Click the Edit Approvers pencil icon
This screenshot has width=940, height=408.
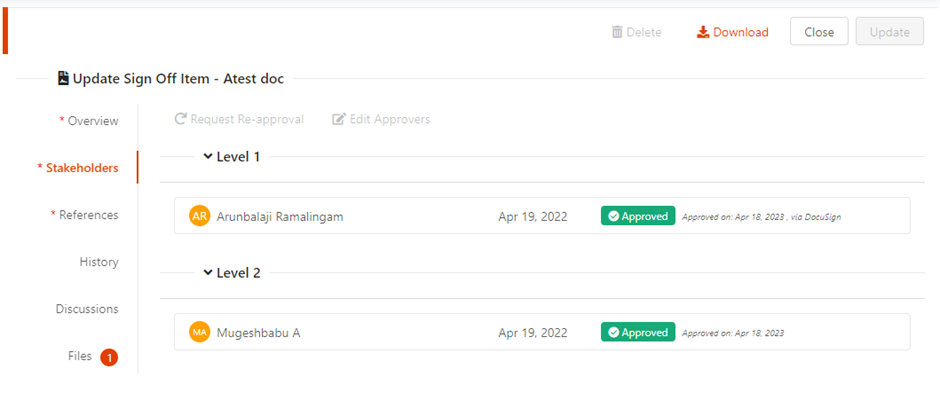339,119
